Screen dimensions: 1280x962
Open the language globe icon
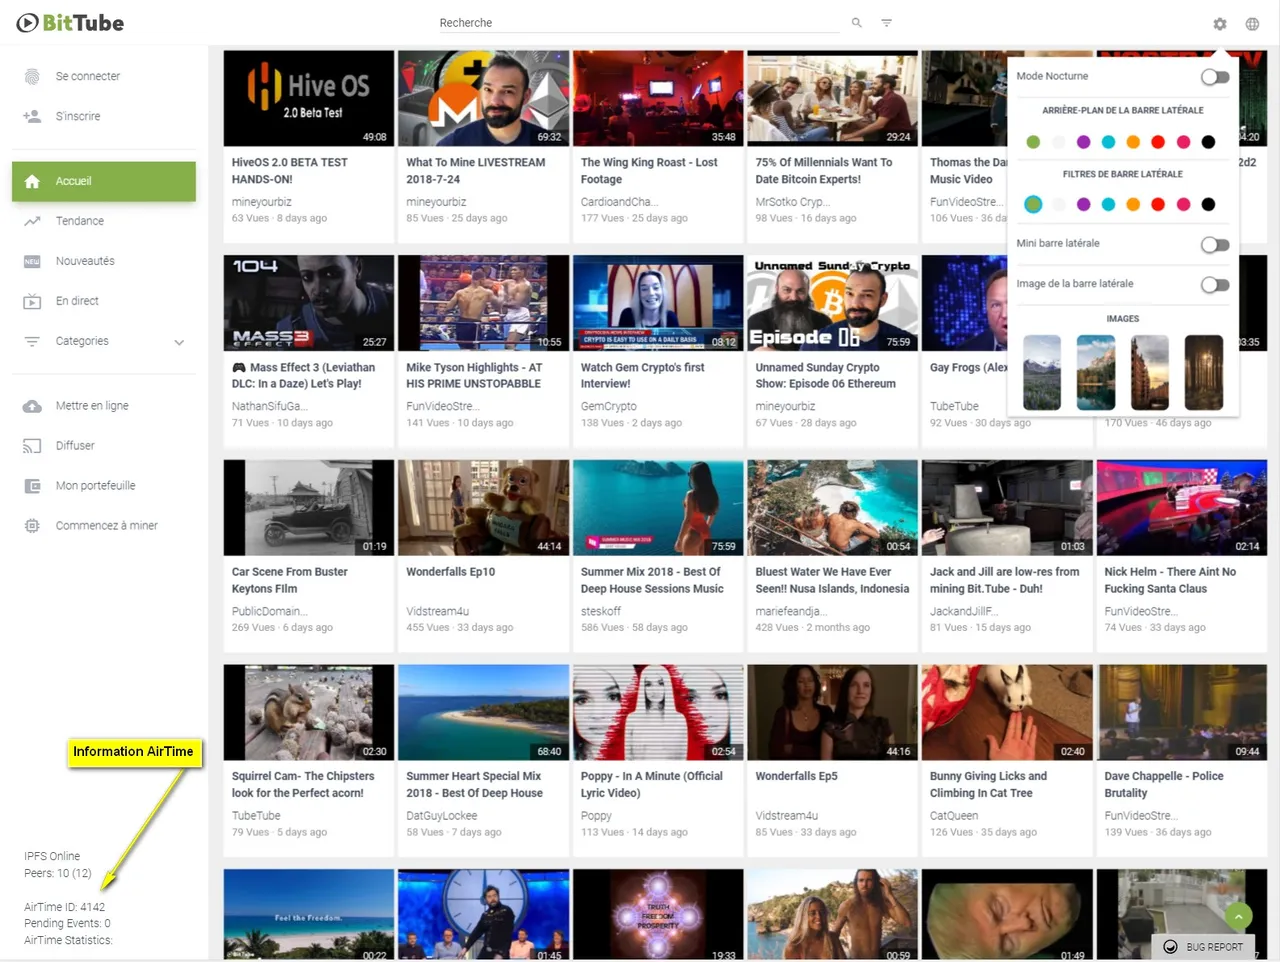tap(1252, 24)
